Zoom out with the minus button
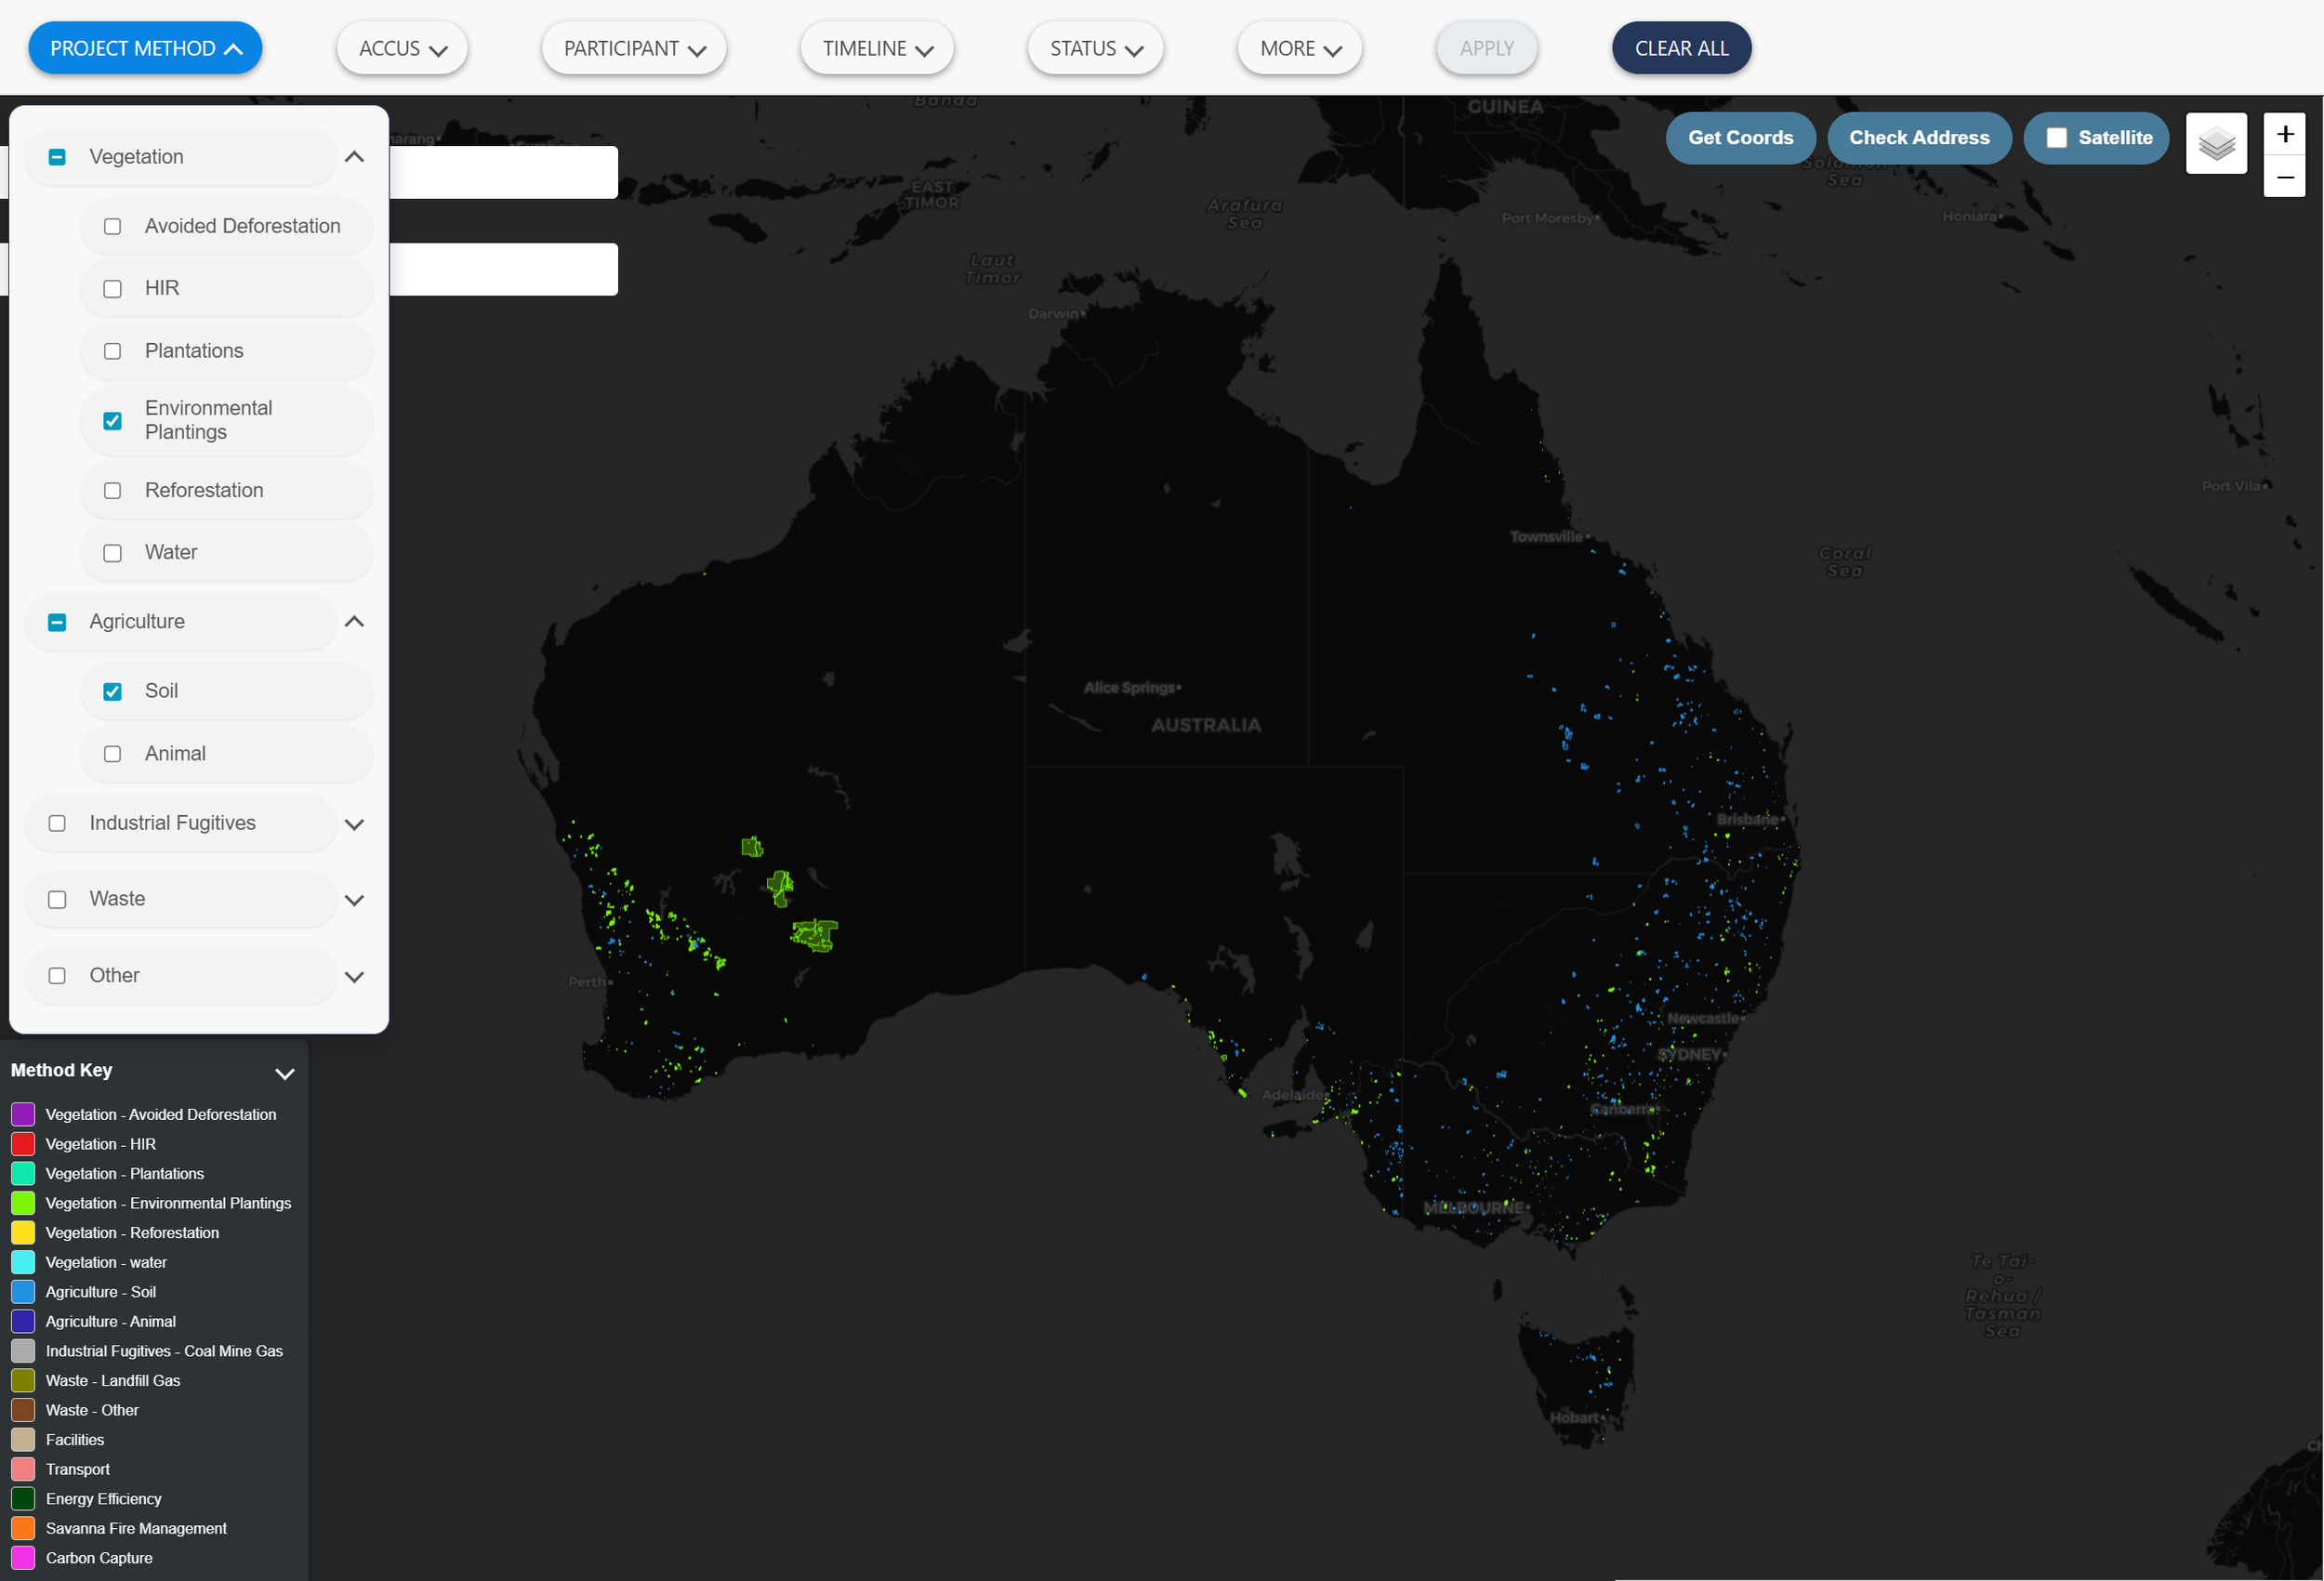The width and height of the screenshot is (2324, 1581). click(x=2284, y=177)
